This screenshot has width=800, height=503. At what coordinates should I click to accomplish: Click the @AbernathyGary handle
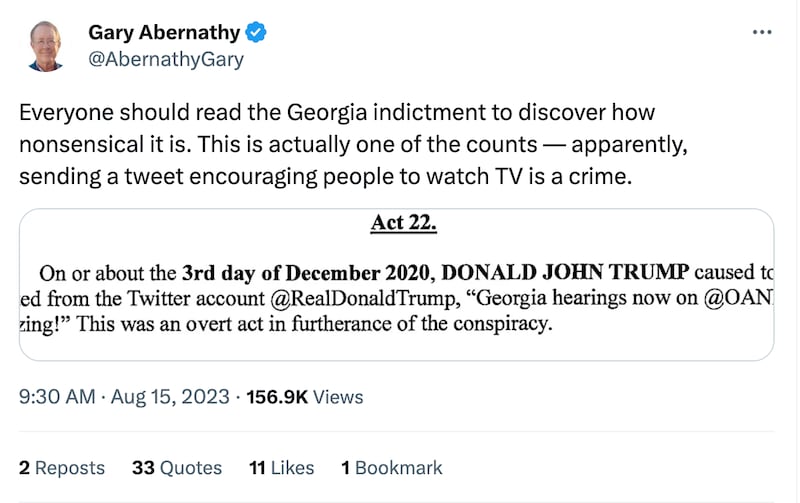(x=166, y=59)
